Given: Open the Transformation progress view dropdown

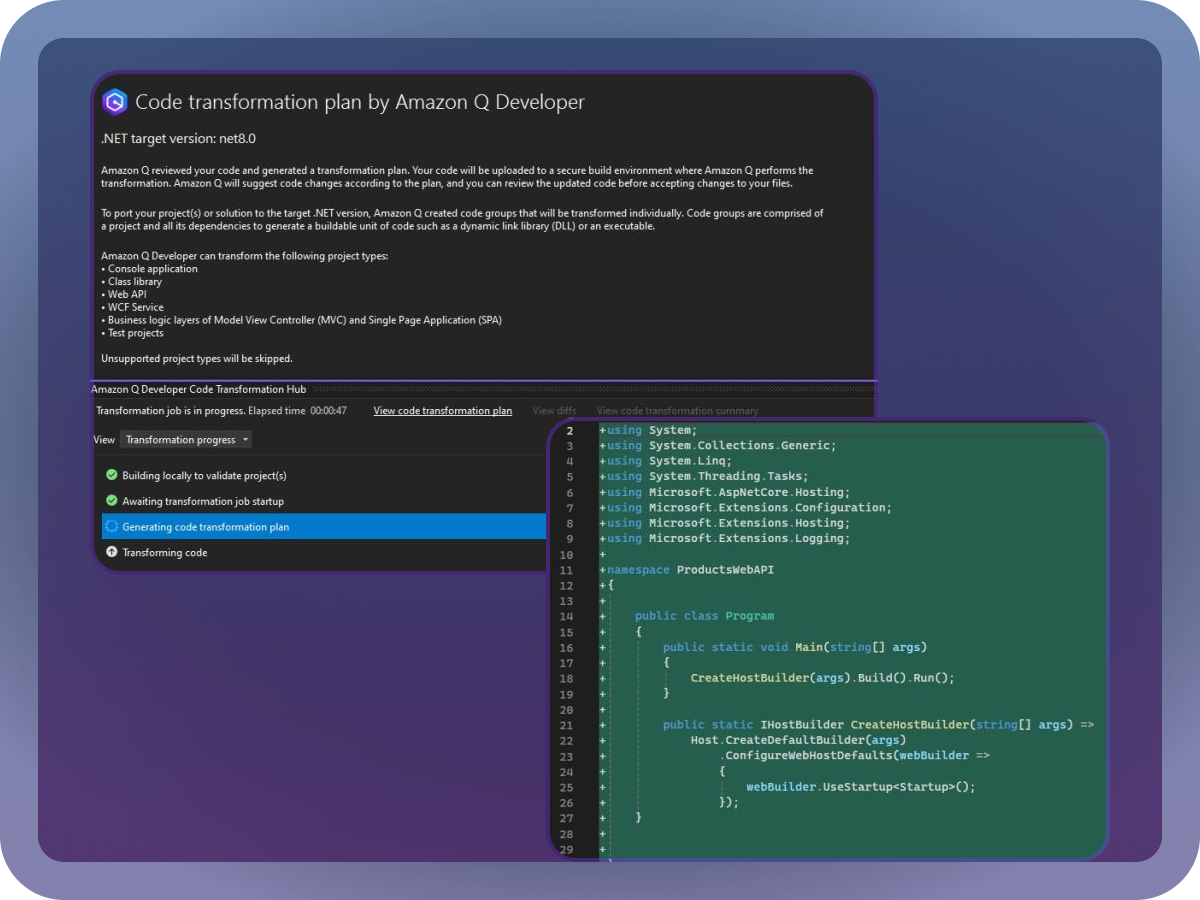Looking at the screenshot, I should click(x=186, y=439).
